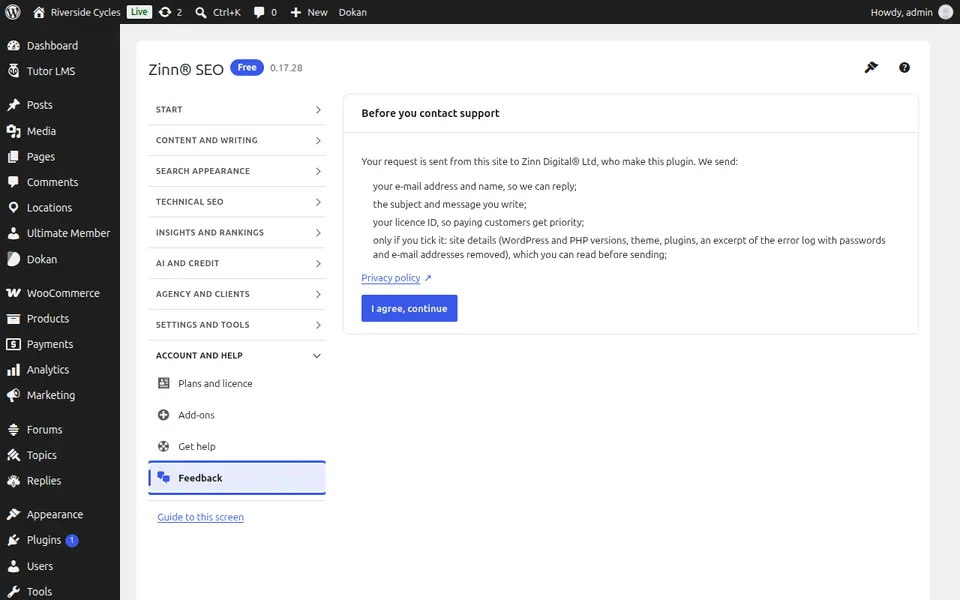Screen dimensions: 960x600
Task: Click the Locations pin icon
Action: point(13,208)
